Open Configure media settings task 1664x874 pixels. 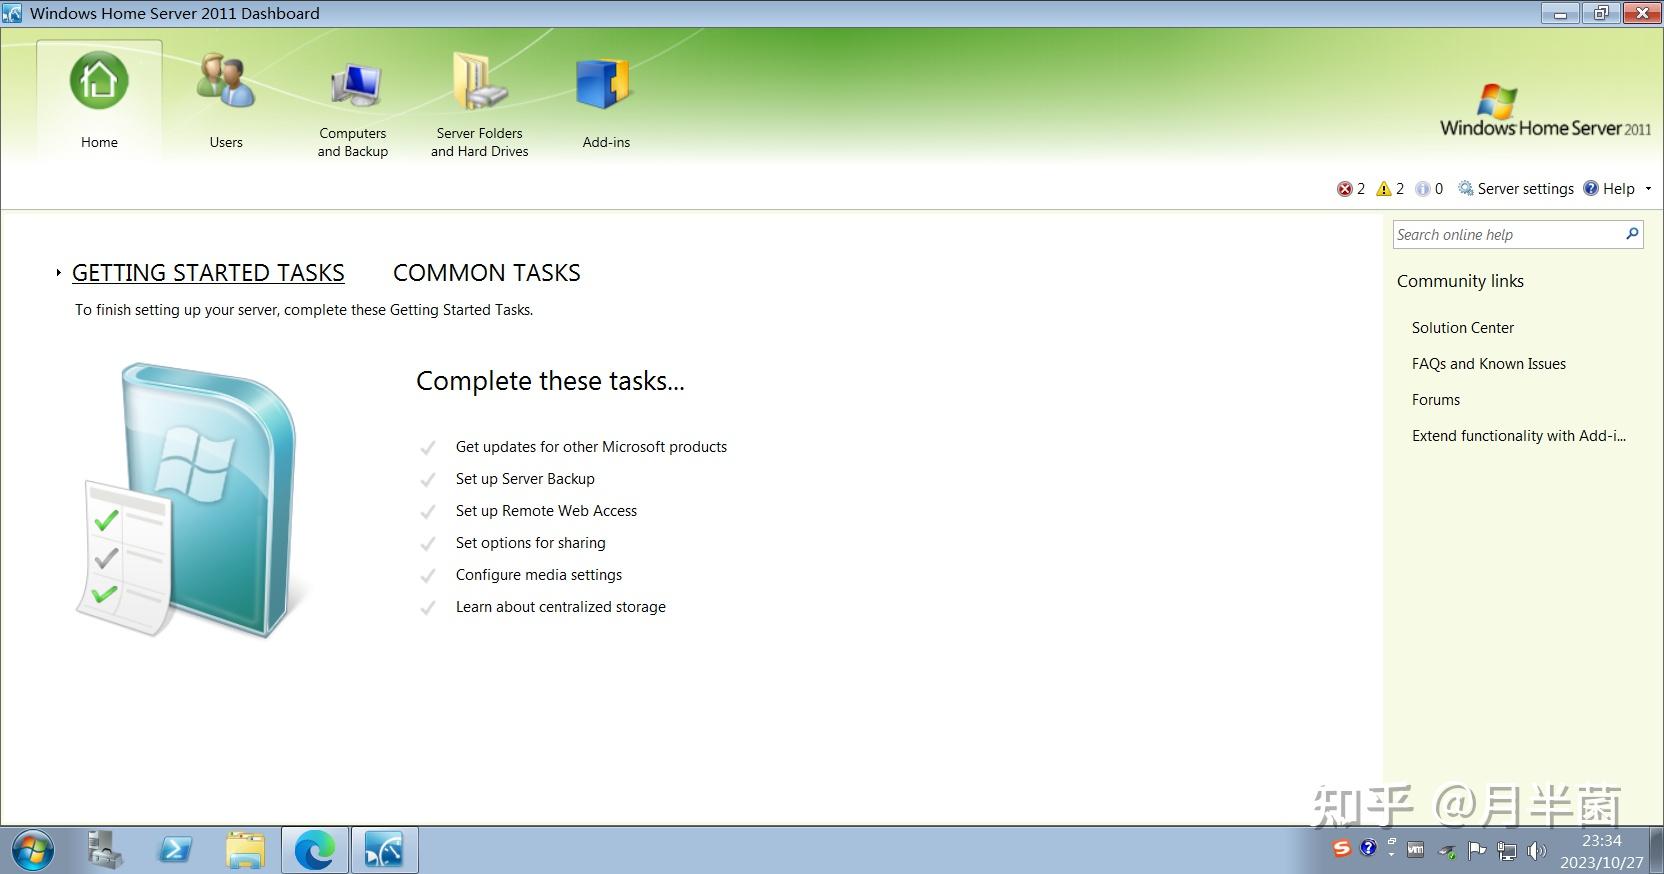pos(539,575)
